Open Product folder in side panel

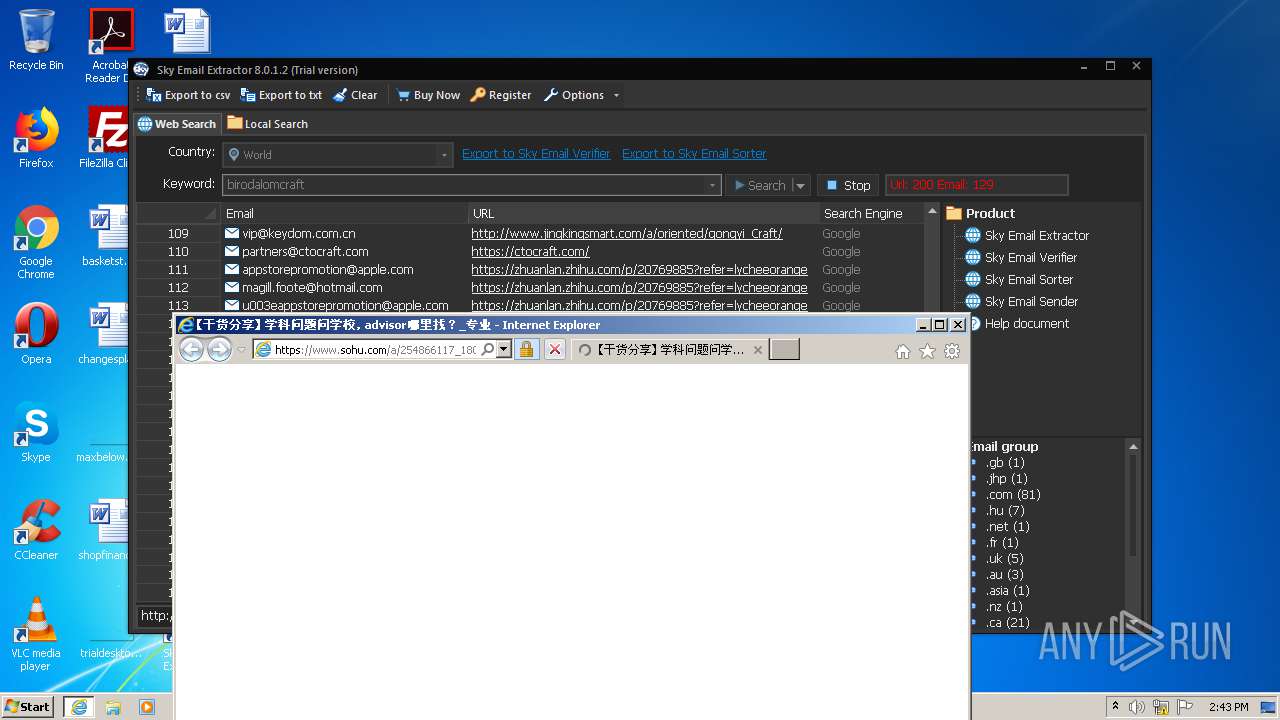pos(980,213)
